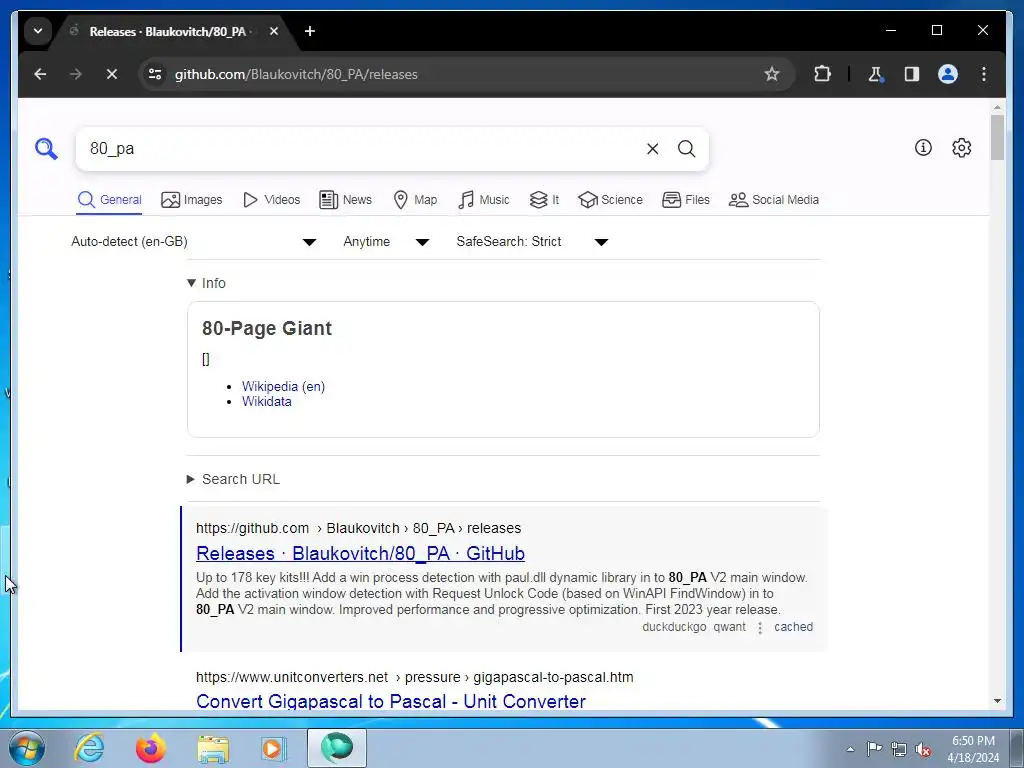Open profile avatar menu
This screenshot has height=768, width=1024.
pos(948,74)
